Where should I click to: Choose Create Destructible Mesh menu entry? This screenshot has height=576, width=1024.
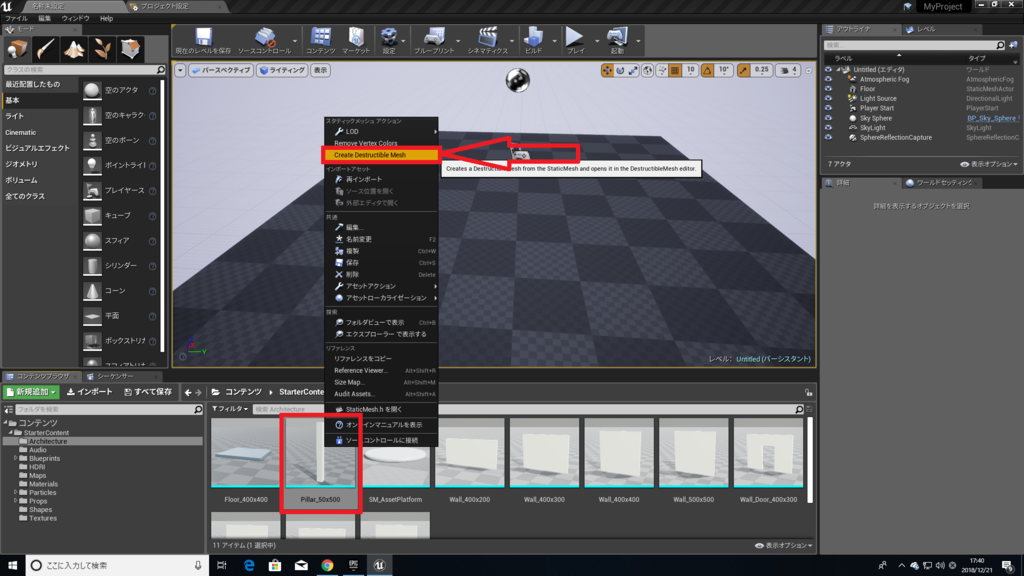click(381, 155)
